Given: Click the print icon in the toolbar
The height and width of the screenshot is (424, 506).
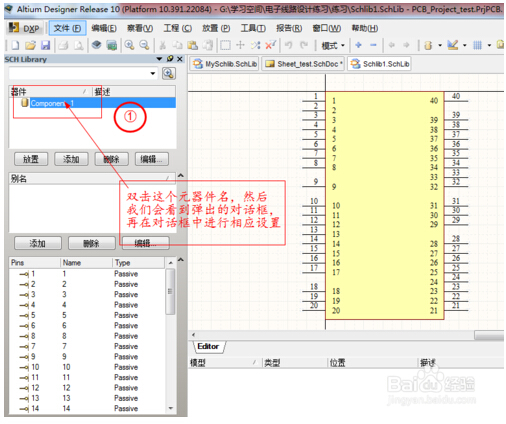Looking at the screenshot, I should pos(63,45).
